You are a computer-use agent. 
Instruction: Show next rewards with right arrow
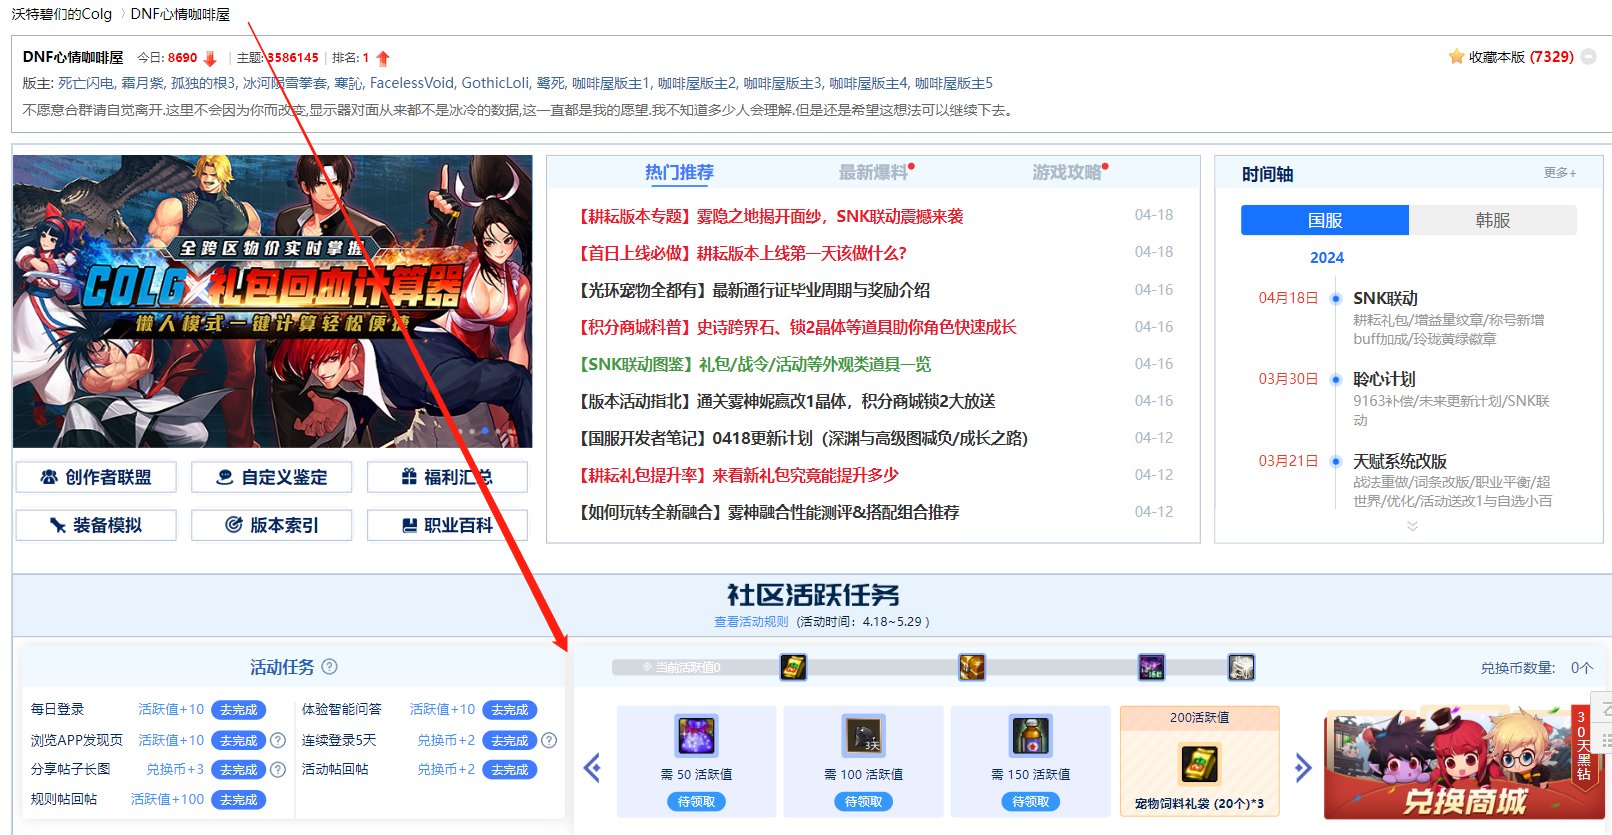tap(1302, 768)
